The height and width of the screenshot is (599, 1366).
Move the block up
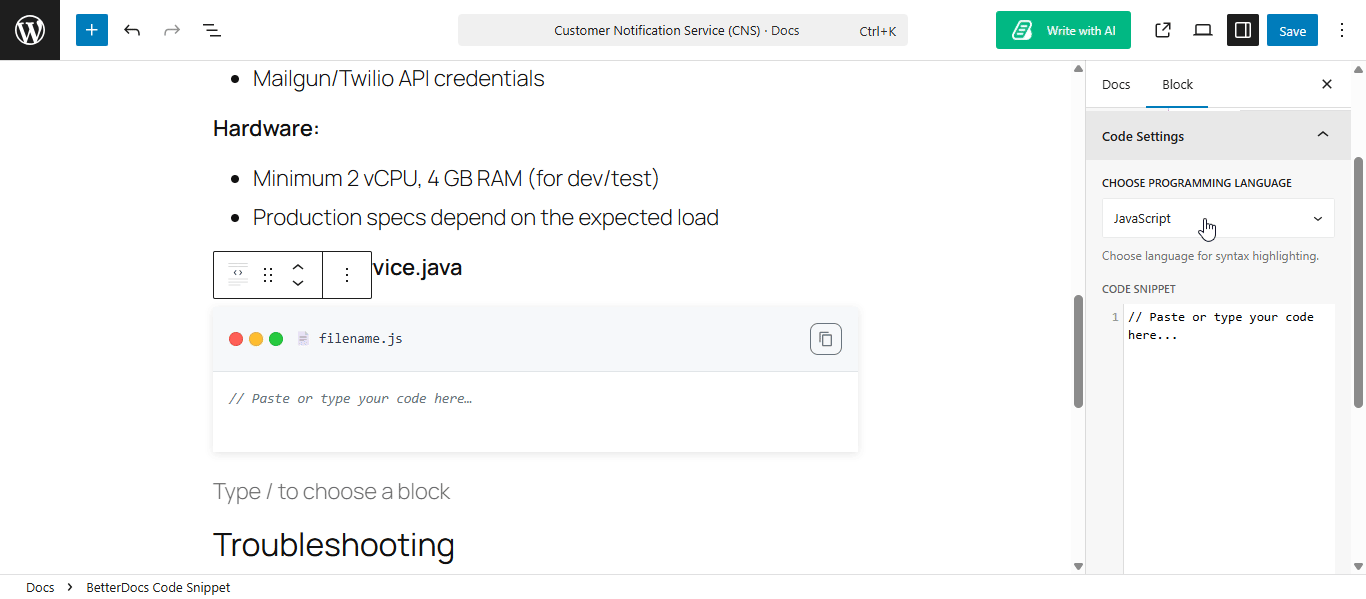coord(298,267)
